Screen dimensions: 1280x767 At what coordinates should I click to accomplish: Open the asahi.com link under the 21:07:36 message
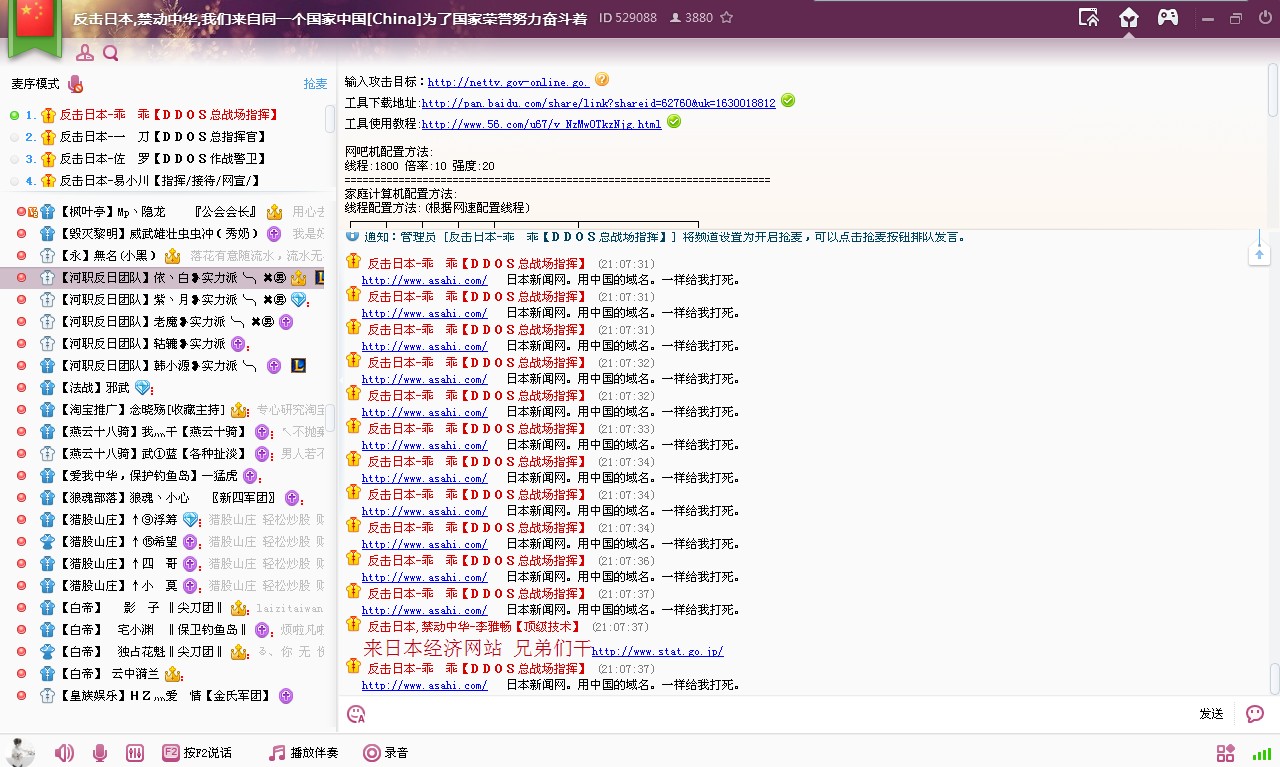pos(424,577)
